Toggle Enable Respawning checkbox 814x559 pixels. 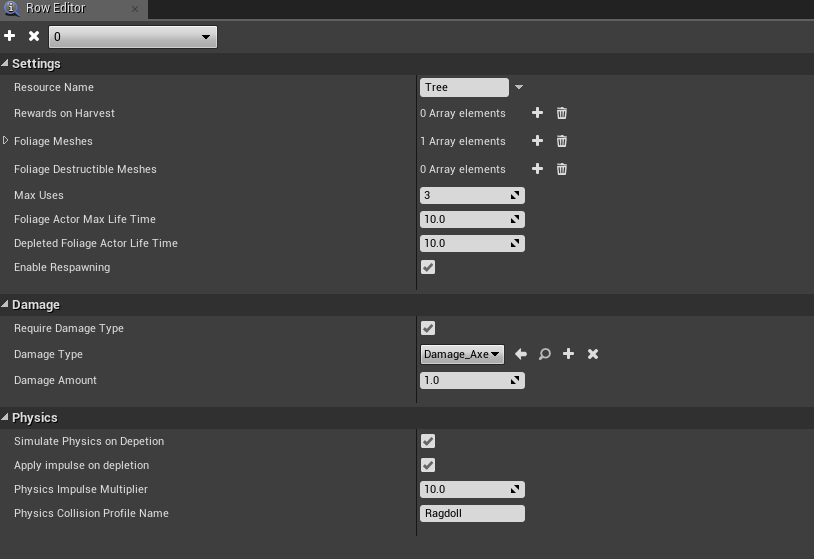[x=428, y=267]
